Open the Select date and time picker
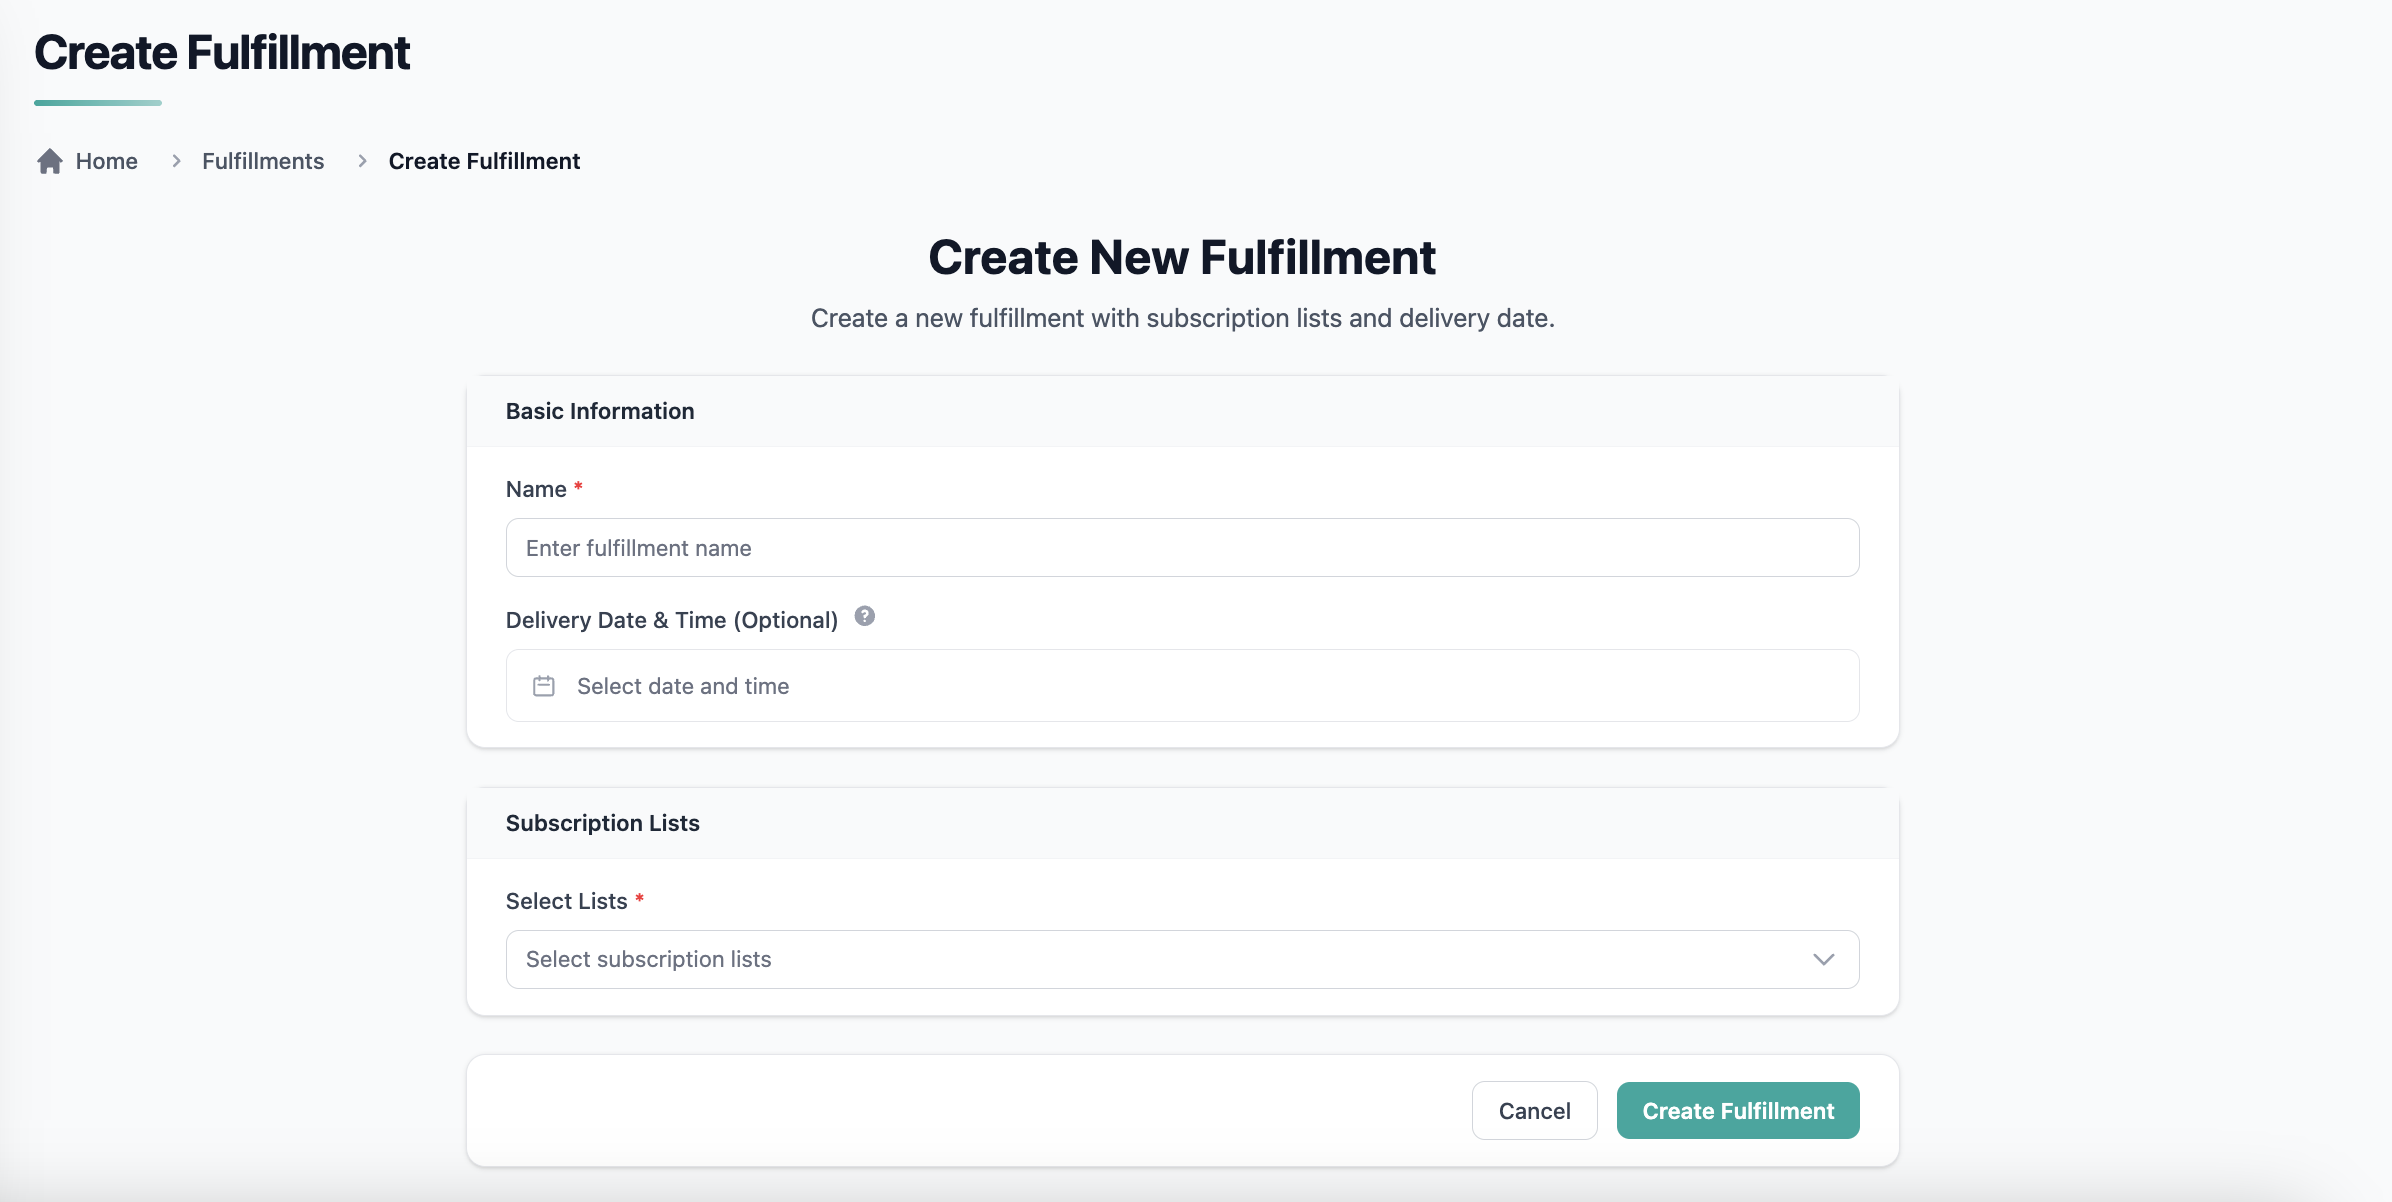2392x1202 pixels. coord(1182,686)
